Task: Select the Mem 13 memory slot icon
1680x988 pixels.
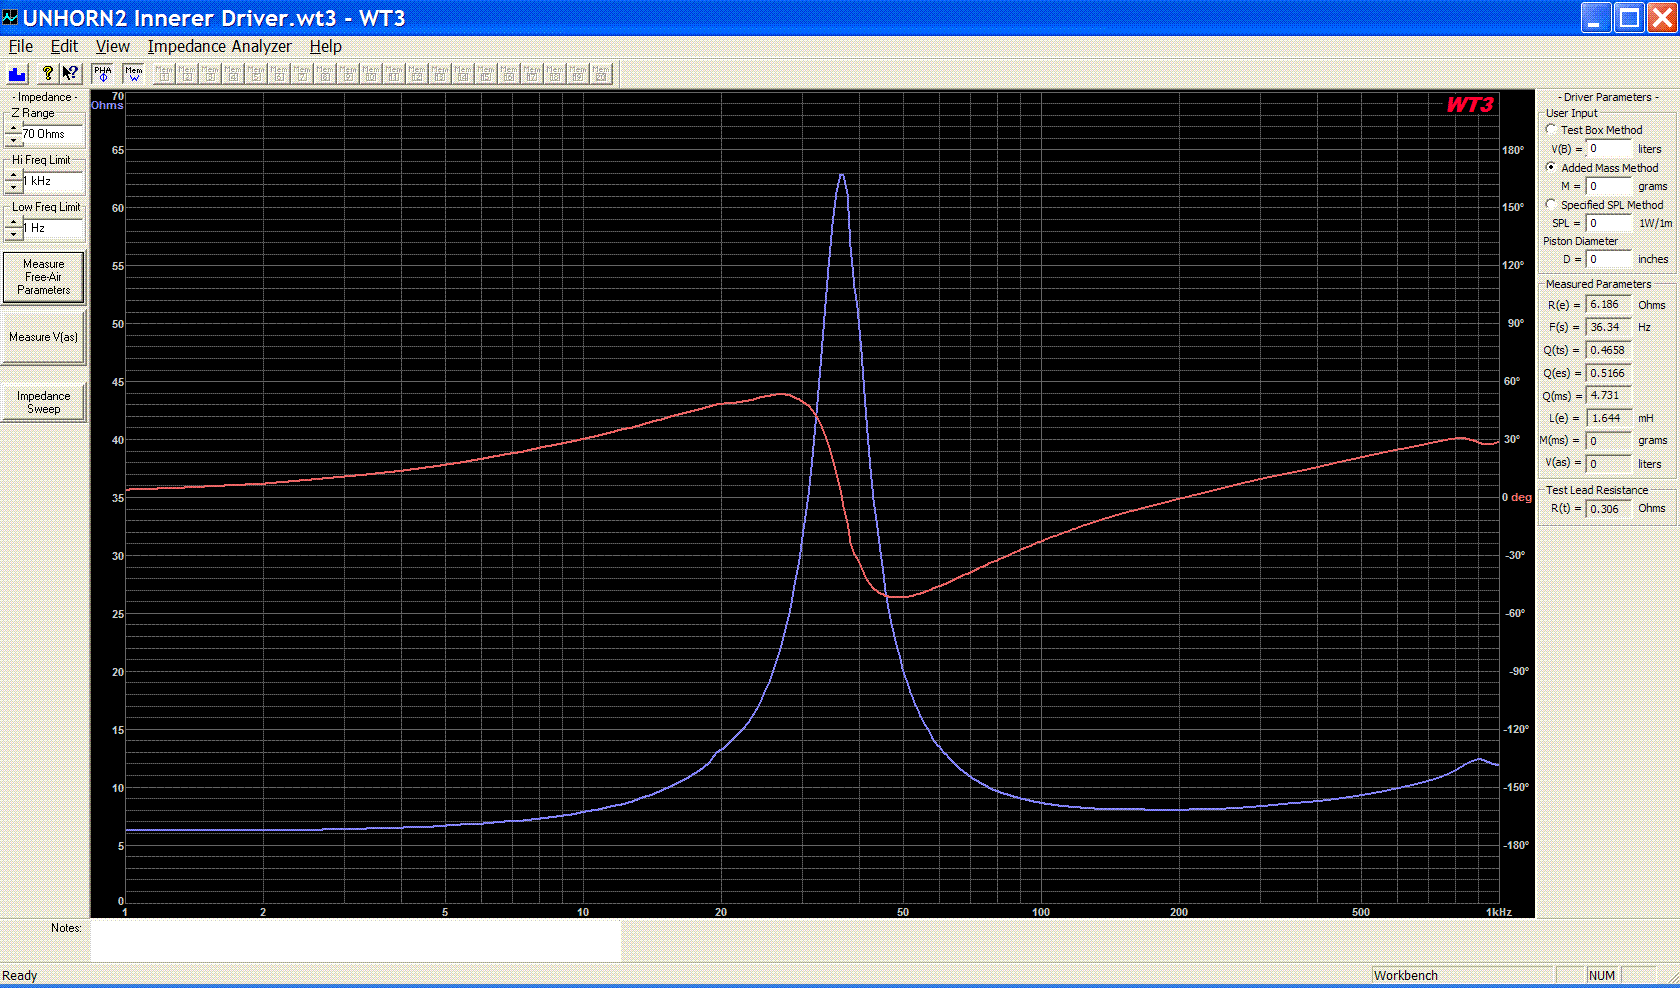Action: pyautogui.click(x=440, y=73)
